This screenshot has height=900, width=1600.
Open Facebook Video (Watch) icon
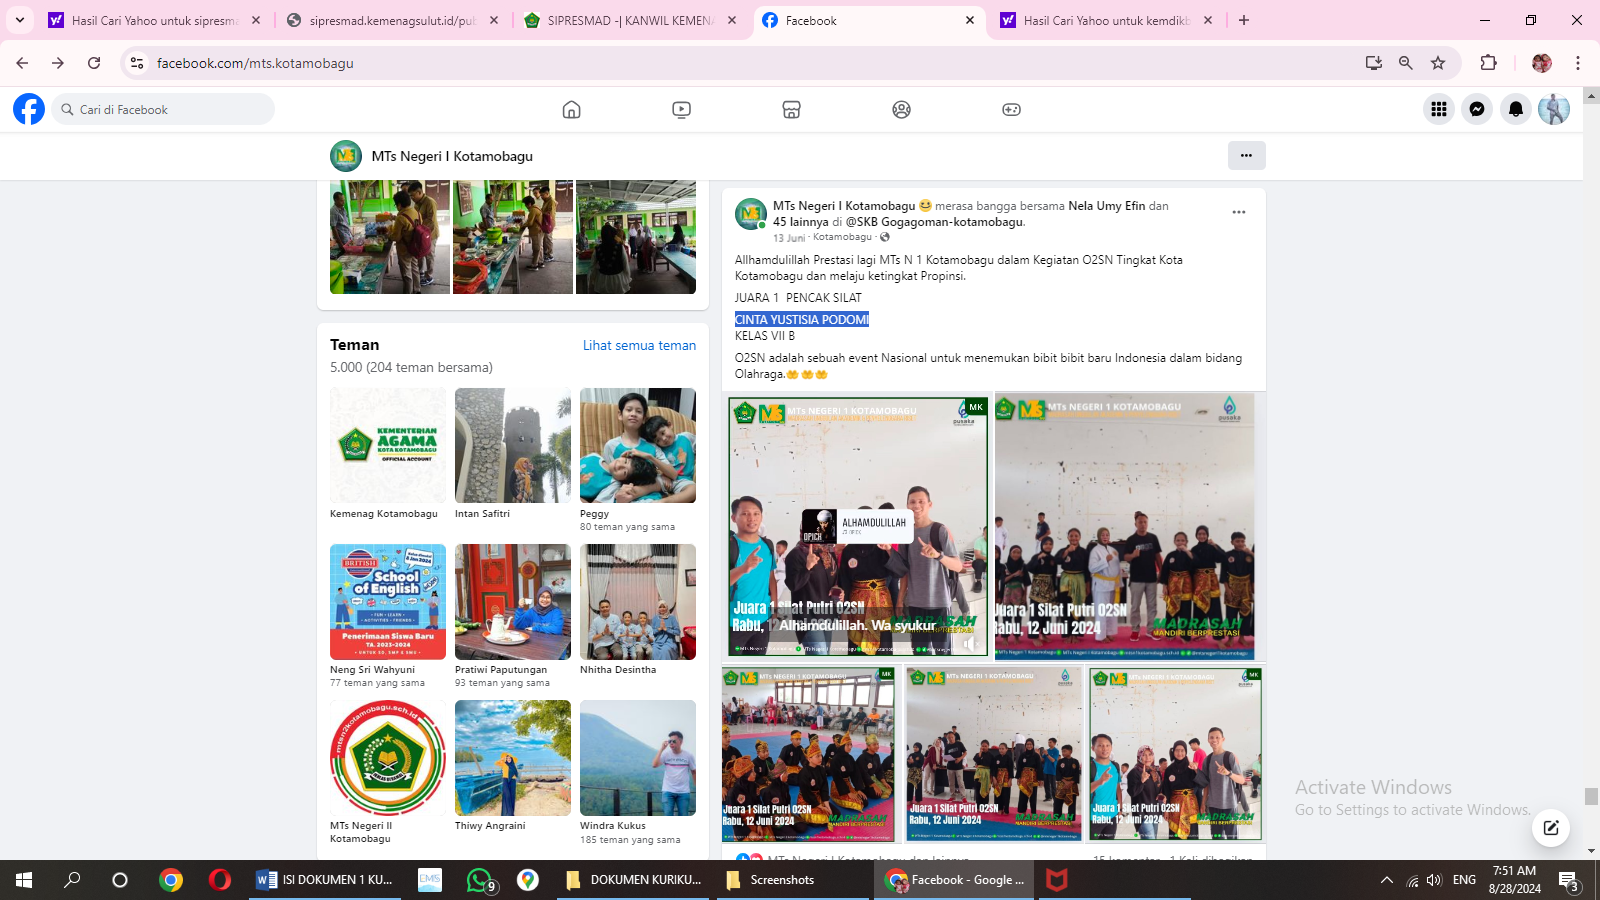click(x=681, y=110)
